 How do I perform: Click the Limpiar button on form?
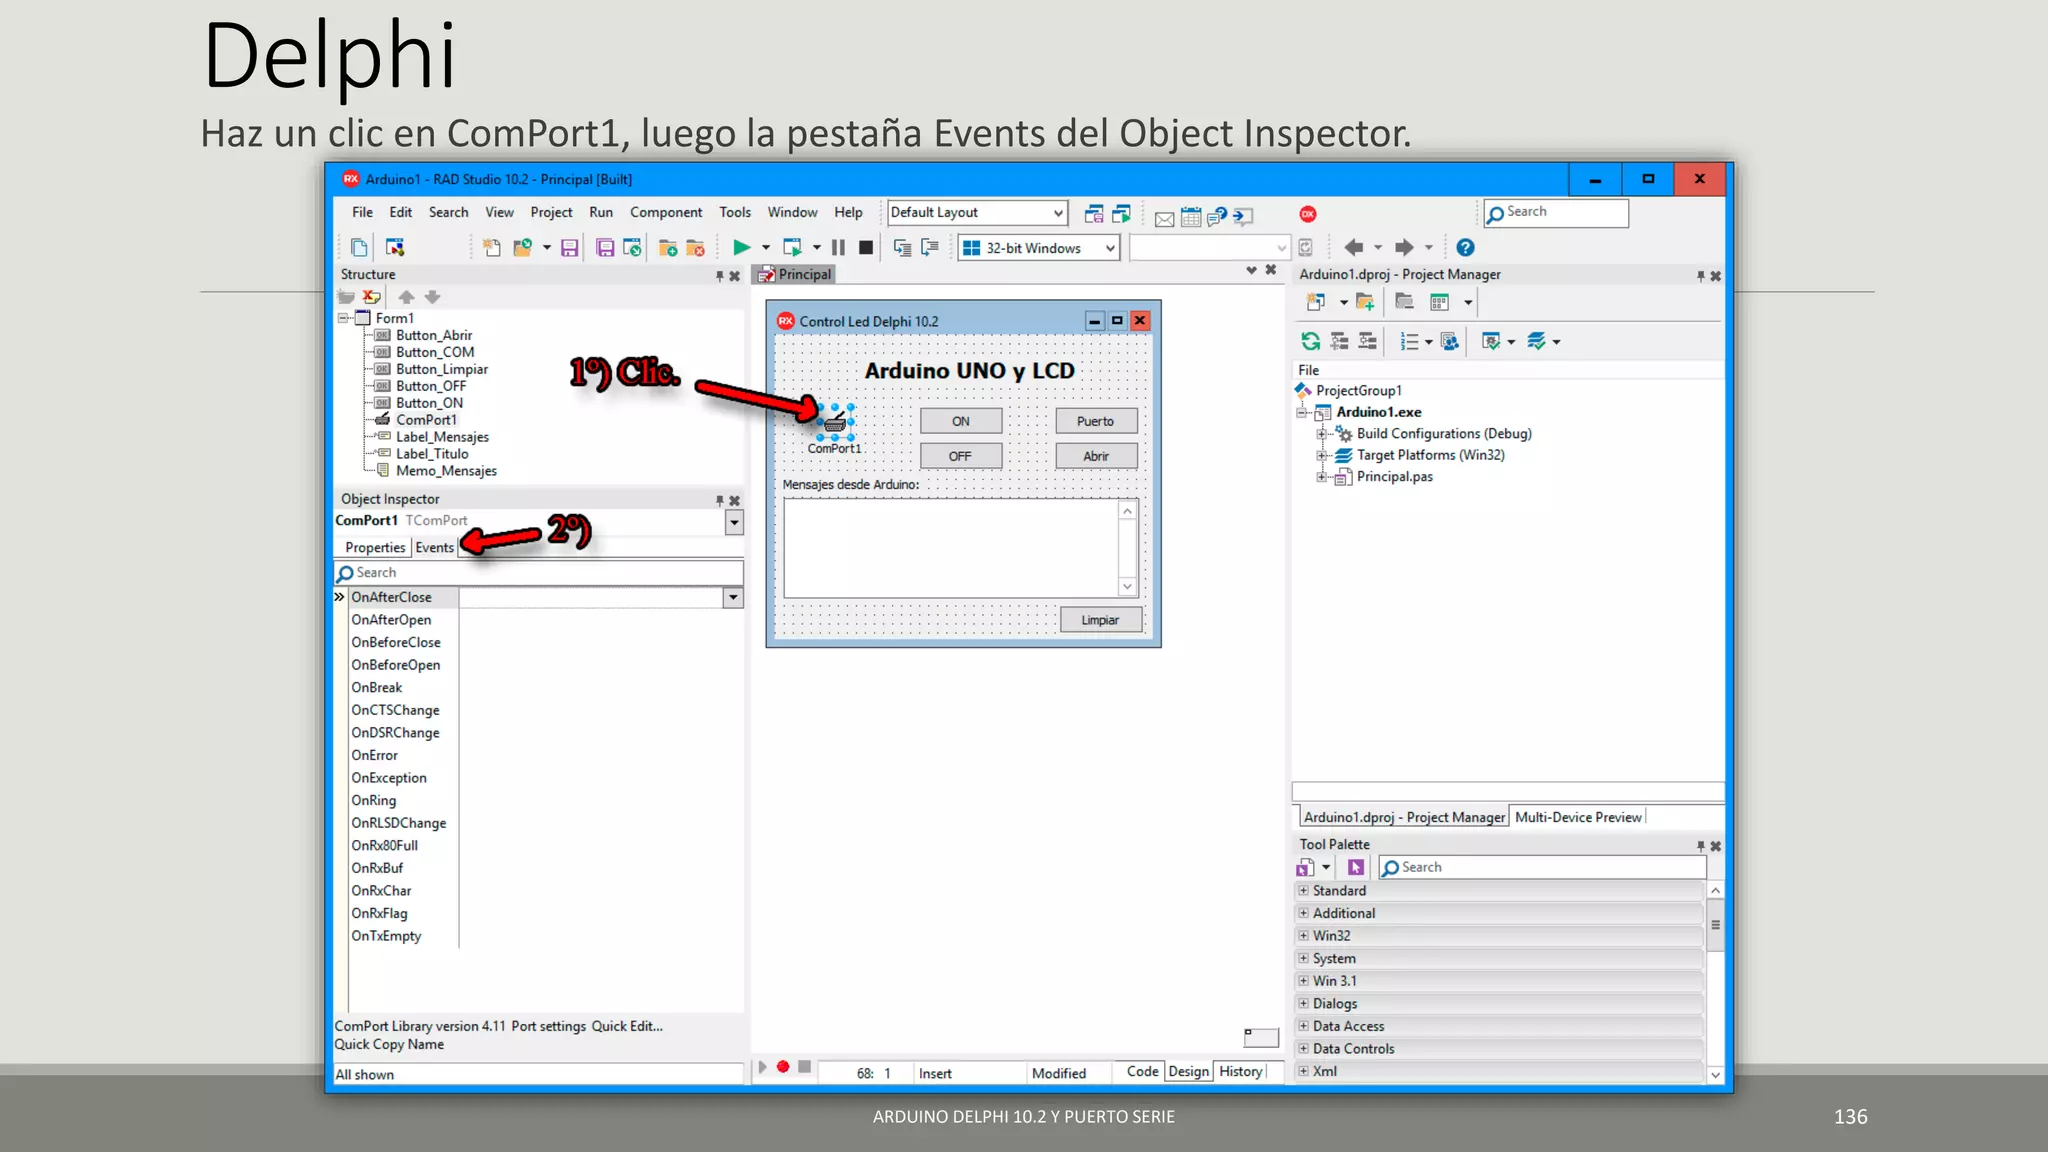pos(1100,620)
